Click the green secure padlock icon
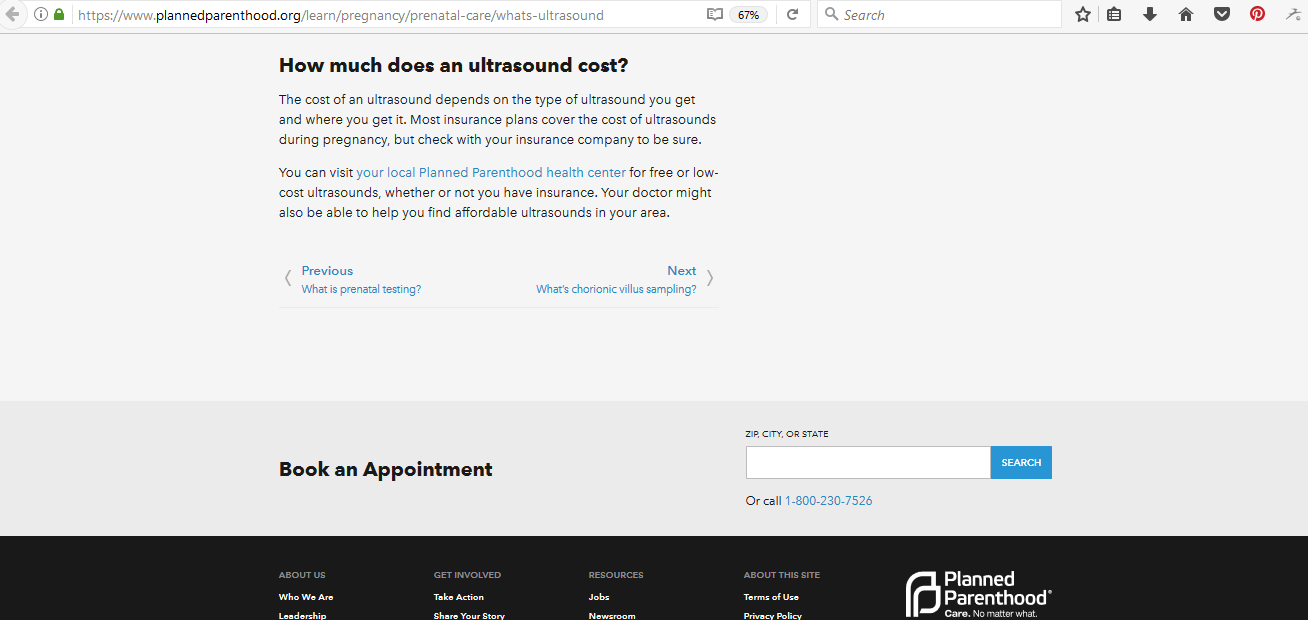This screenshot has height=620, width=1308. pos(59,14)
